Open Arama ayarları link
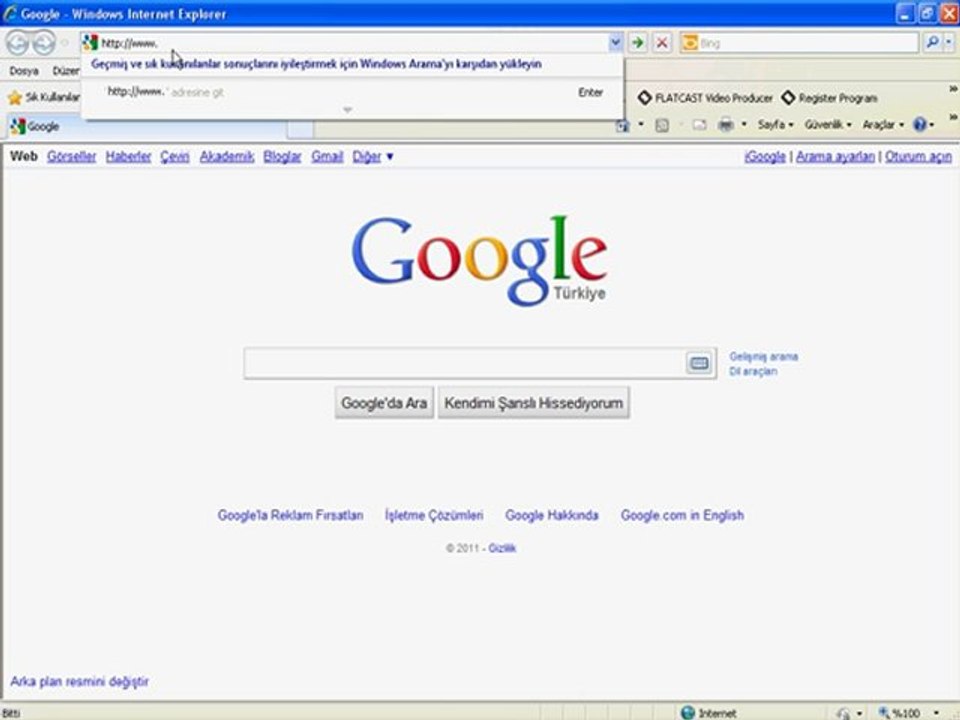The image size is (960, 720). [835, 157]
